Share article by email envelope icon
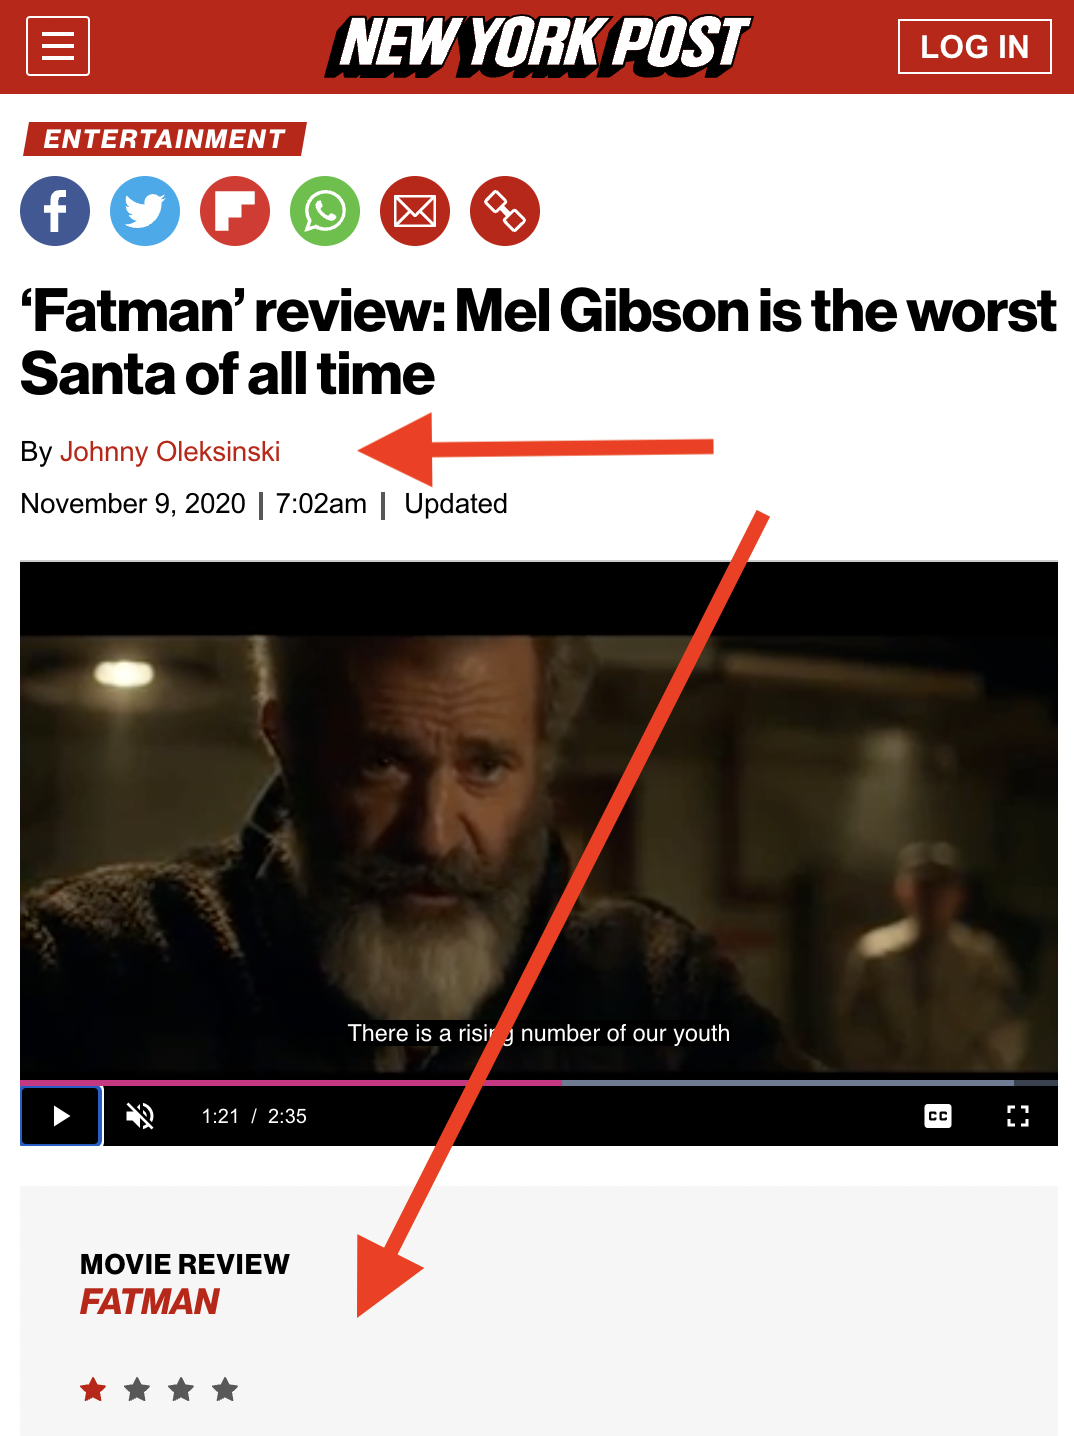This screenshot has width=1074, height=1436. (x=415, y=211)
